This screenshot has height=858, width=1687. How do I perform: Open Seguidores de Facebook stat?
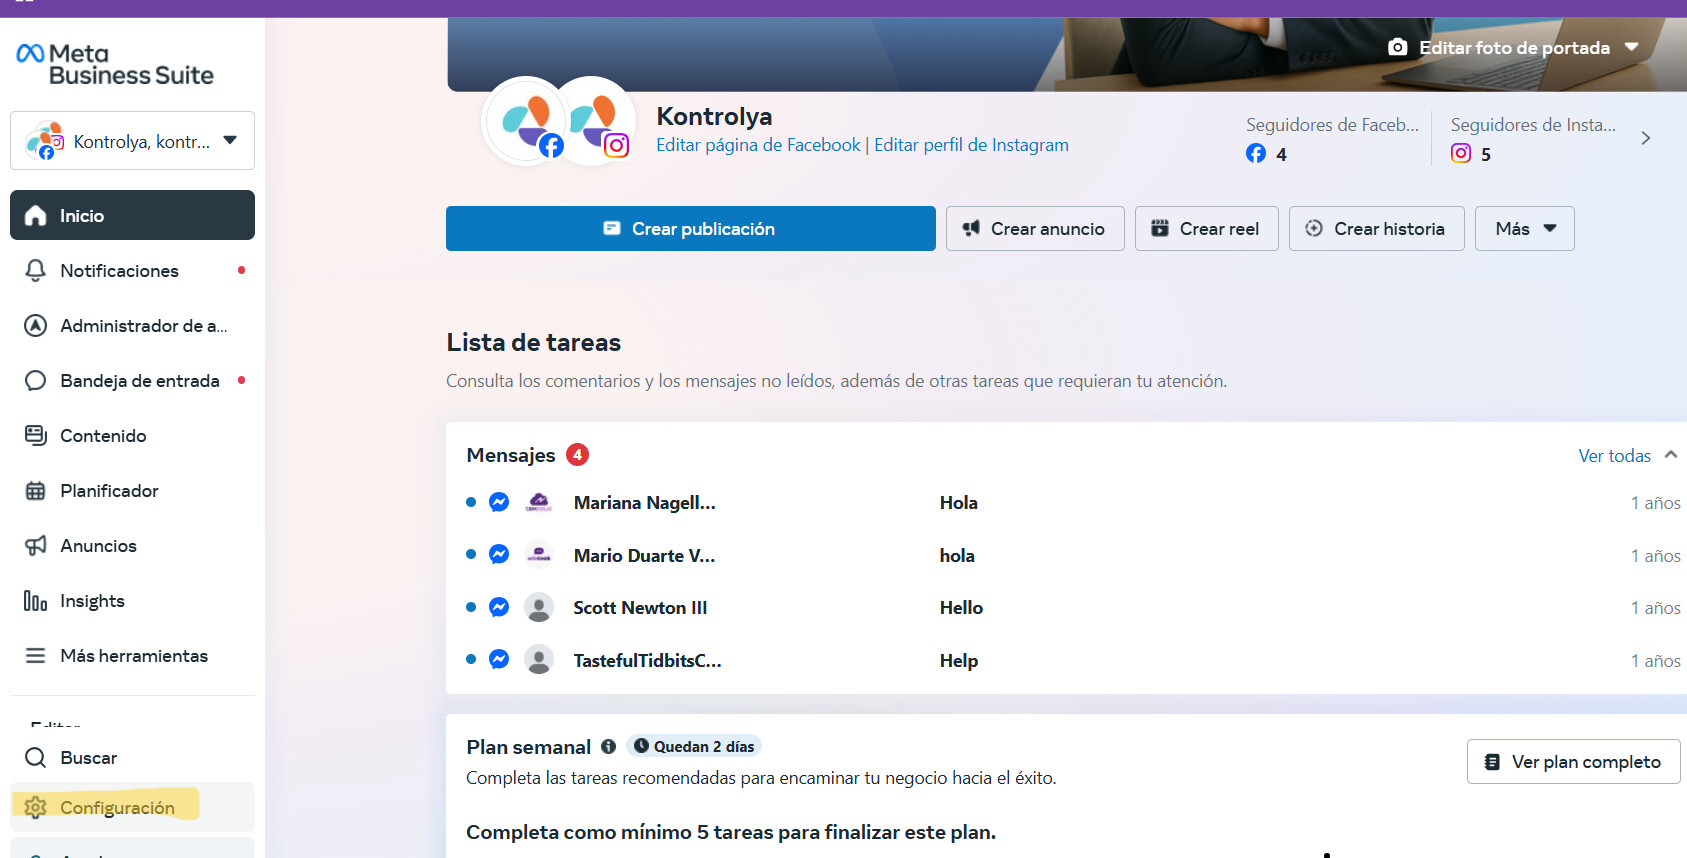tap(1332, 138)
